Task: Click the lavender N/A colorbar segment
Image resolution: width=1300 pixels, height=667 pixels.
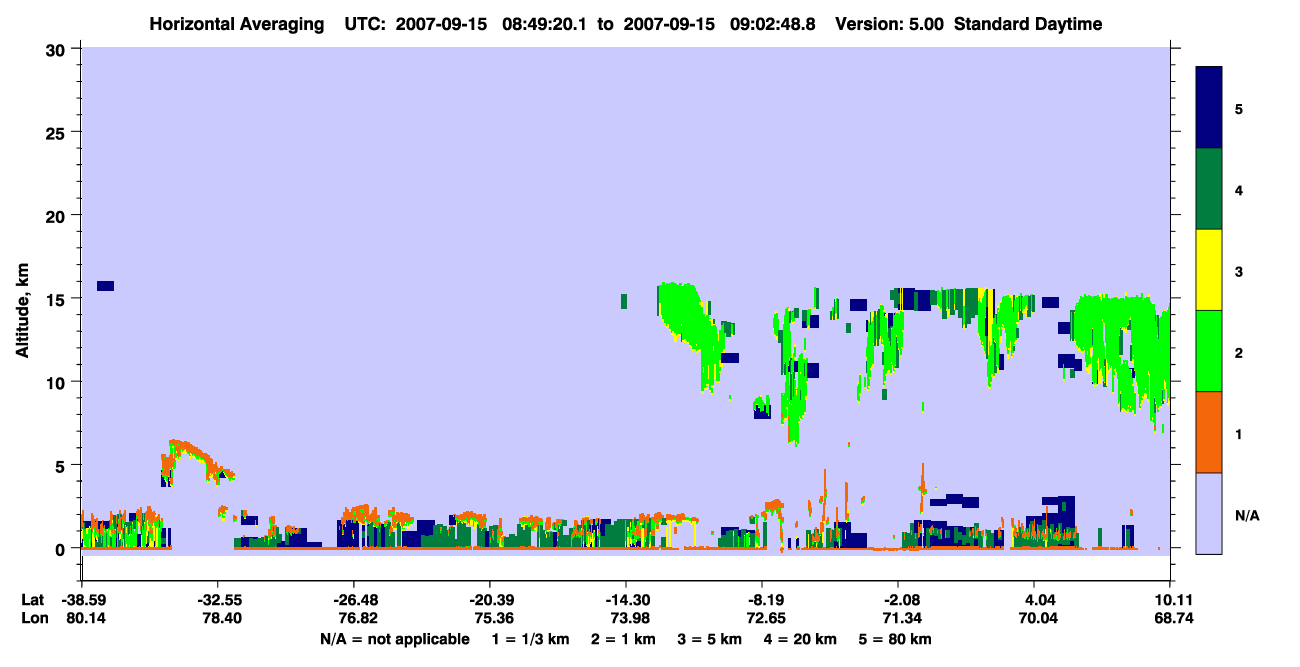Action: (1209, 513)
